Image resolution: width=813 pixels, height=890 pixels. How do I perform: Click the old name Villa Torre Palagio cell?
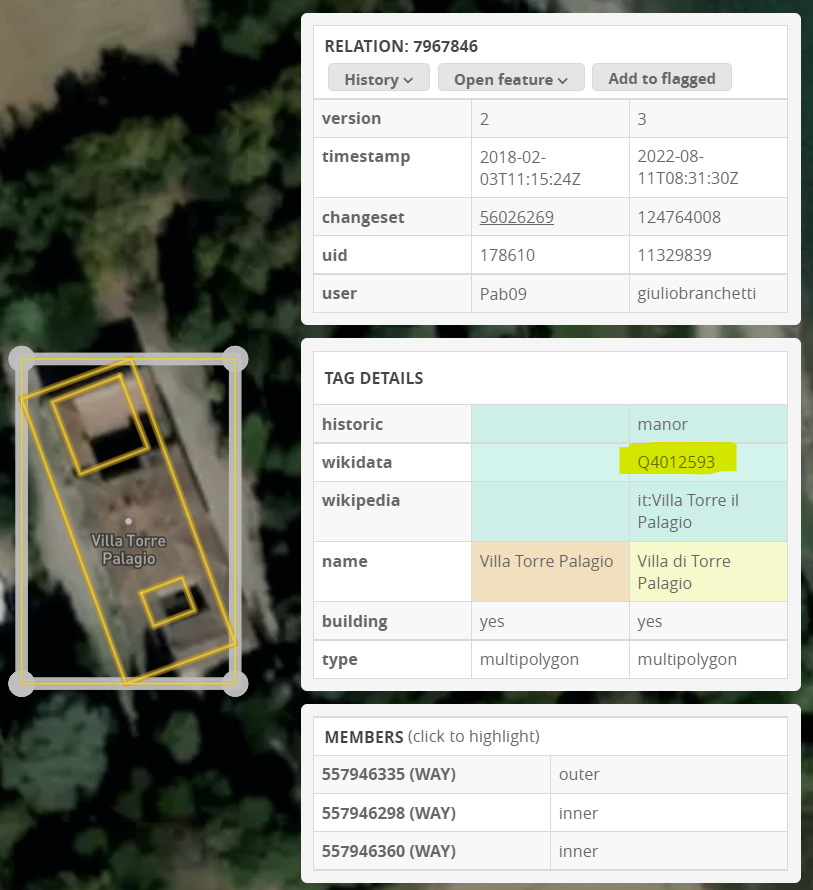point(546,561)
